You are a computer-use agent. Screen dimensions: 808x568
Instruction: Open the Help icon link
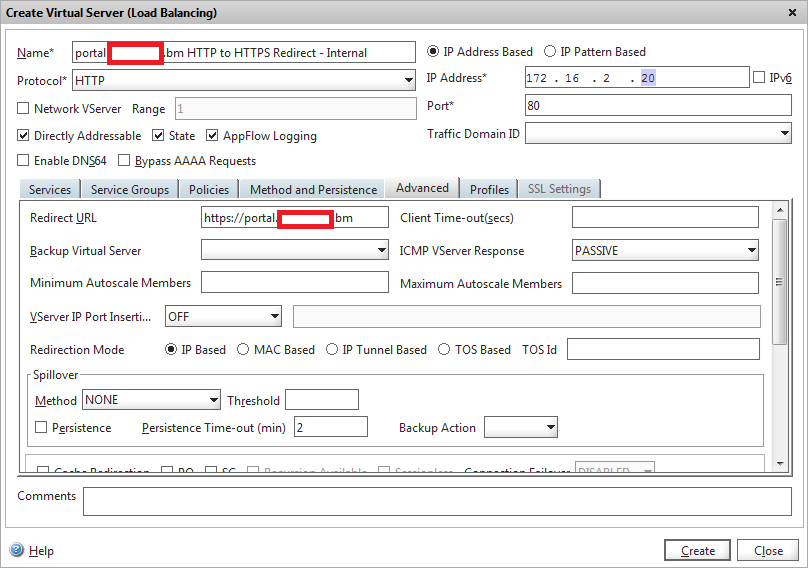pyautogui.click(x=16, y=550)
